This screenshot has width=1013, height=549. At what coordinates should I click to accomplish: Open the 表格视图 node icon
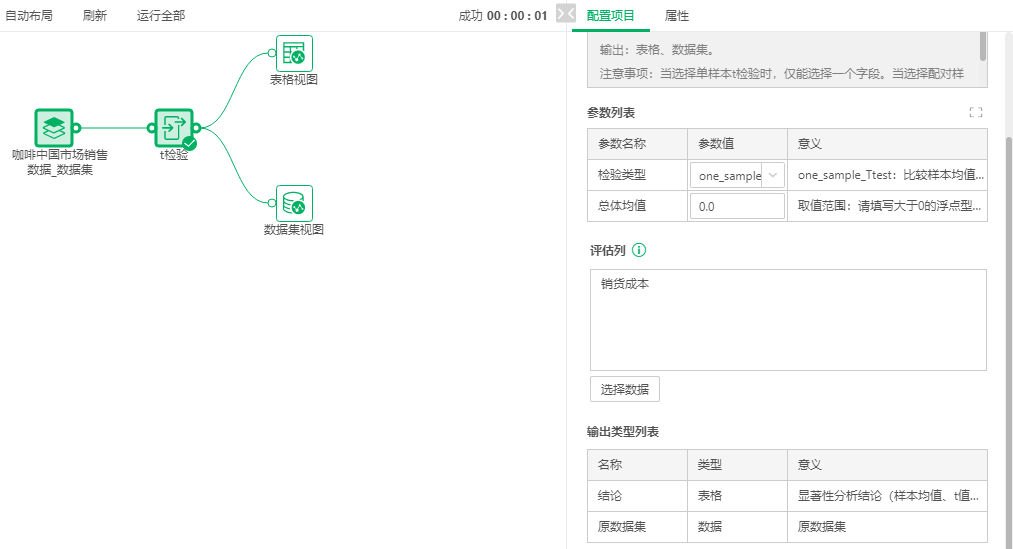[294, 53]
